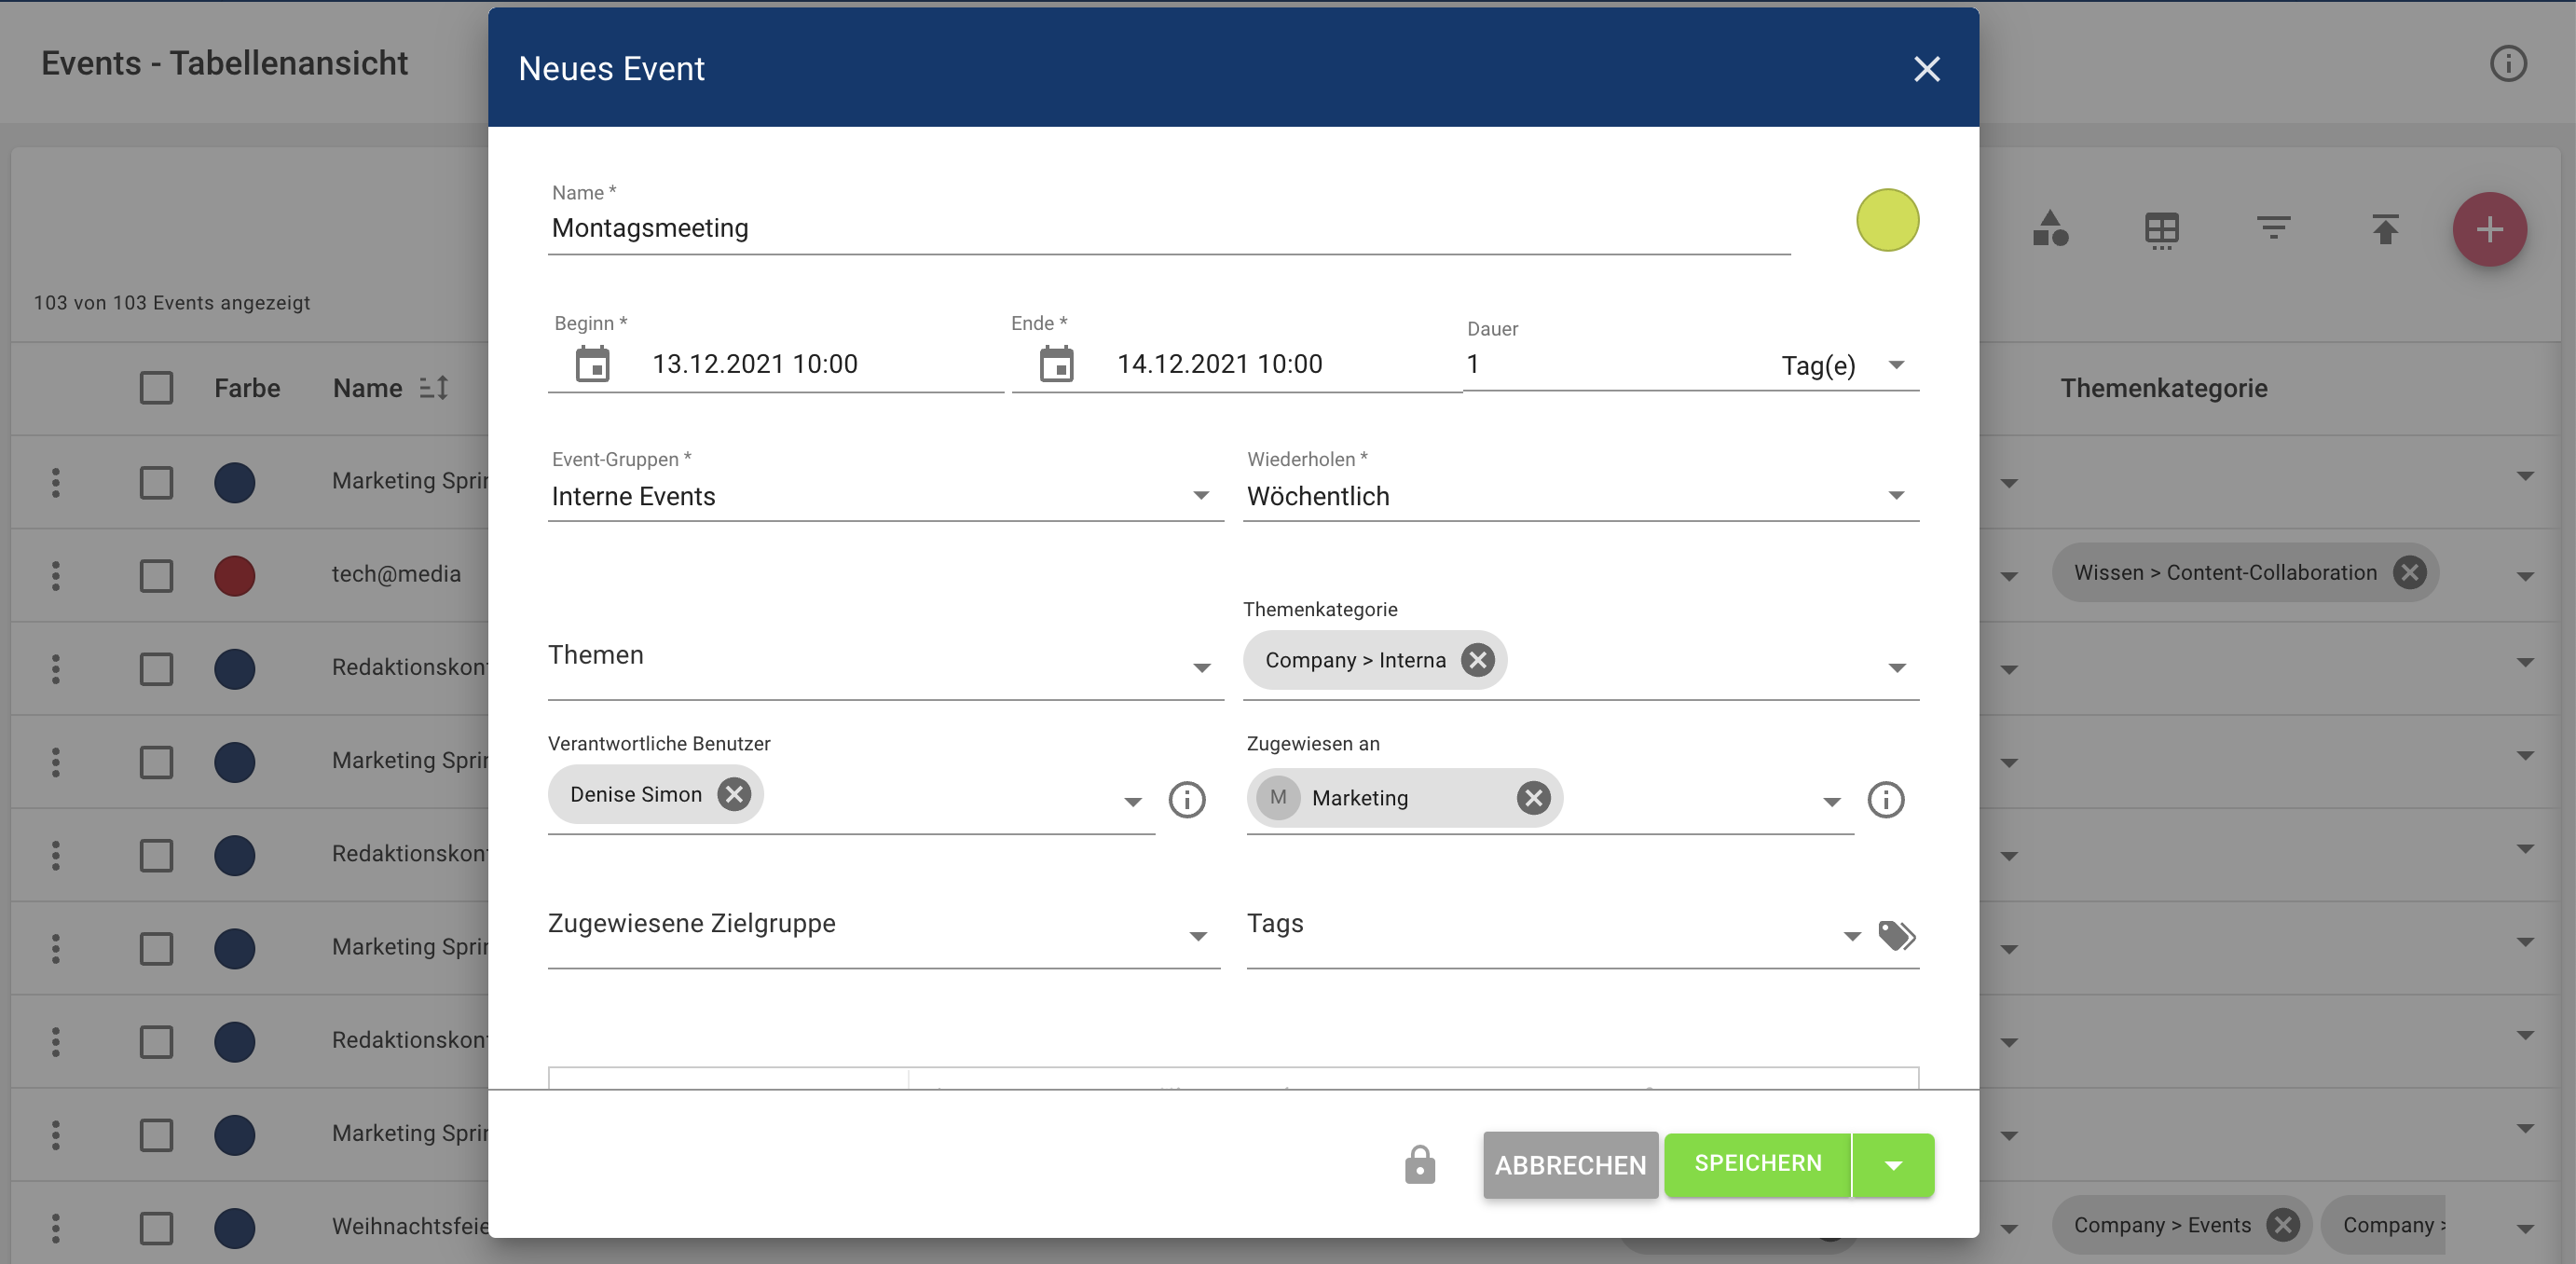Viewport: 2576px width, 1264px height.
Task: Check the first Redaktionskonferenz row checkbox
Action: point(156,668)
